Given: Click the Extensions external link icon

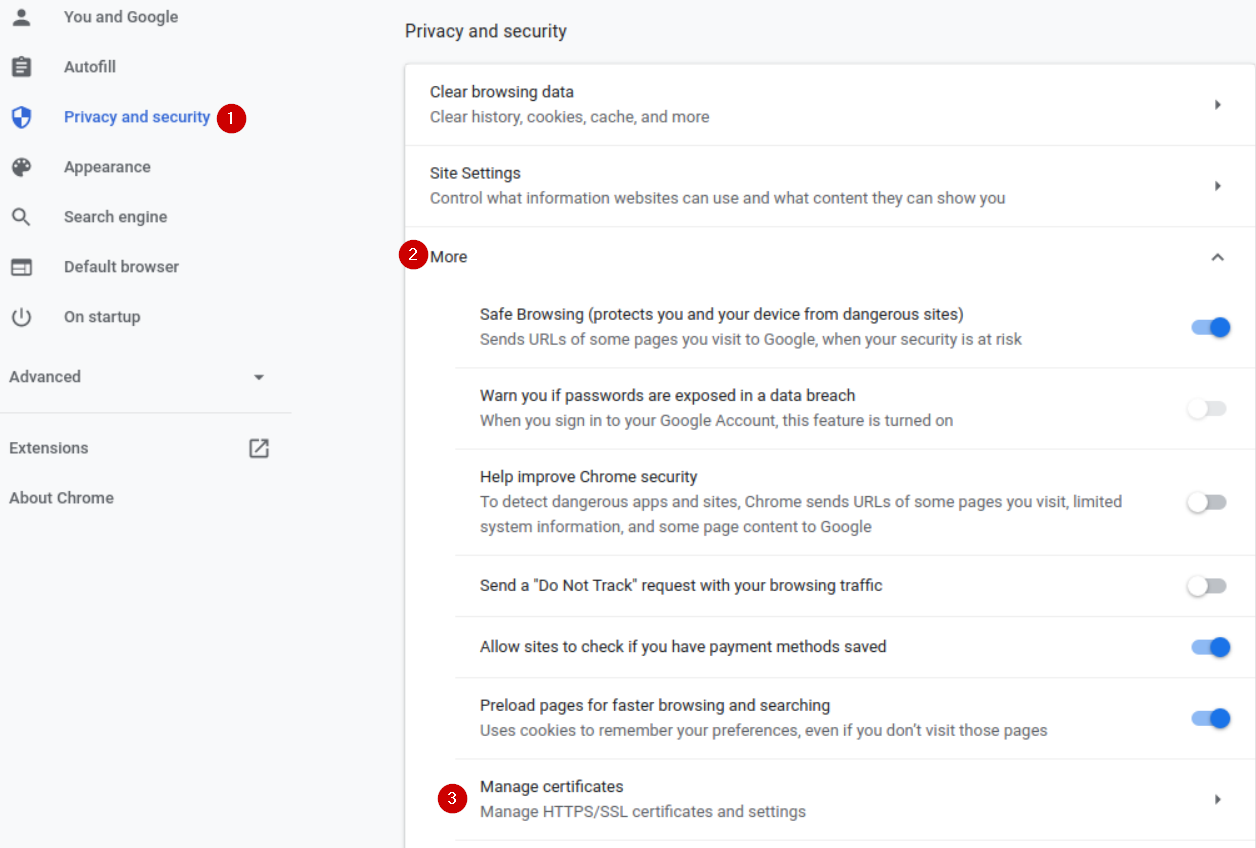Looking at the screenshot, I should click(x=259, y=448).
